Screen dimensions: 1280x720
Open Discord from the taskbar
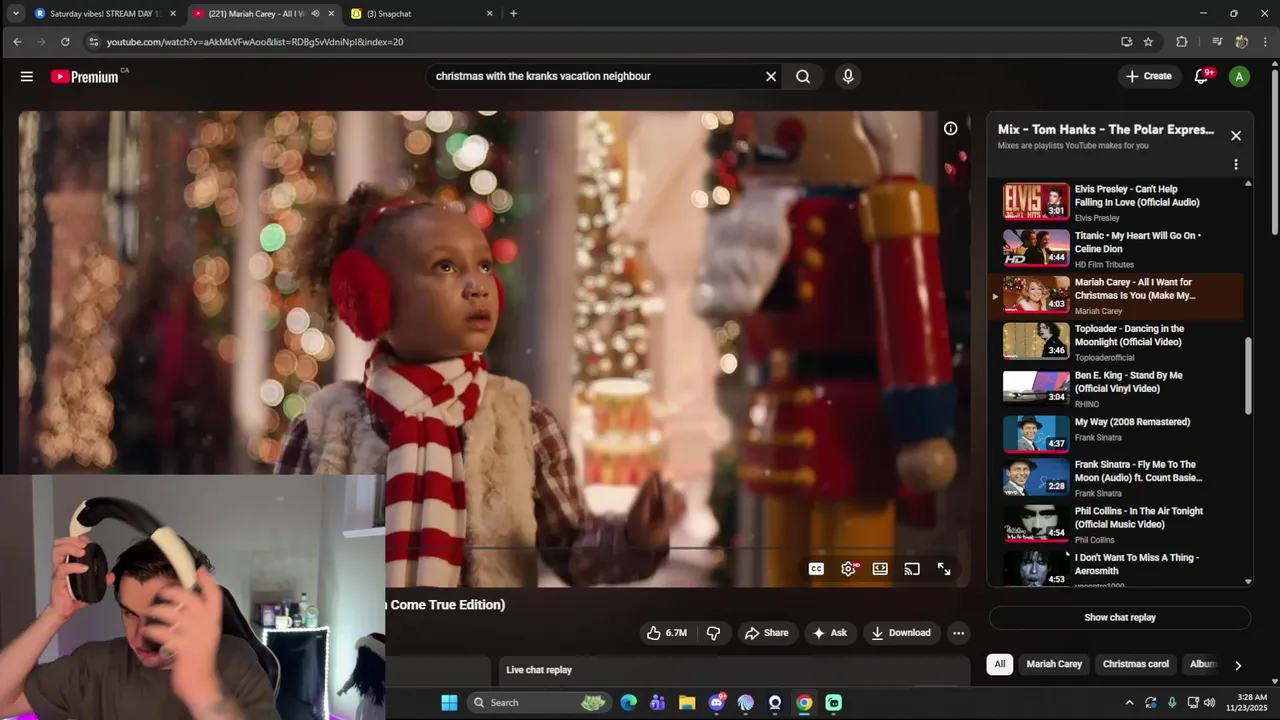click(716, 703)
